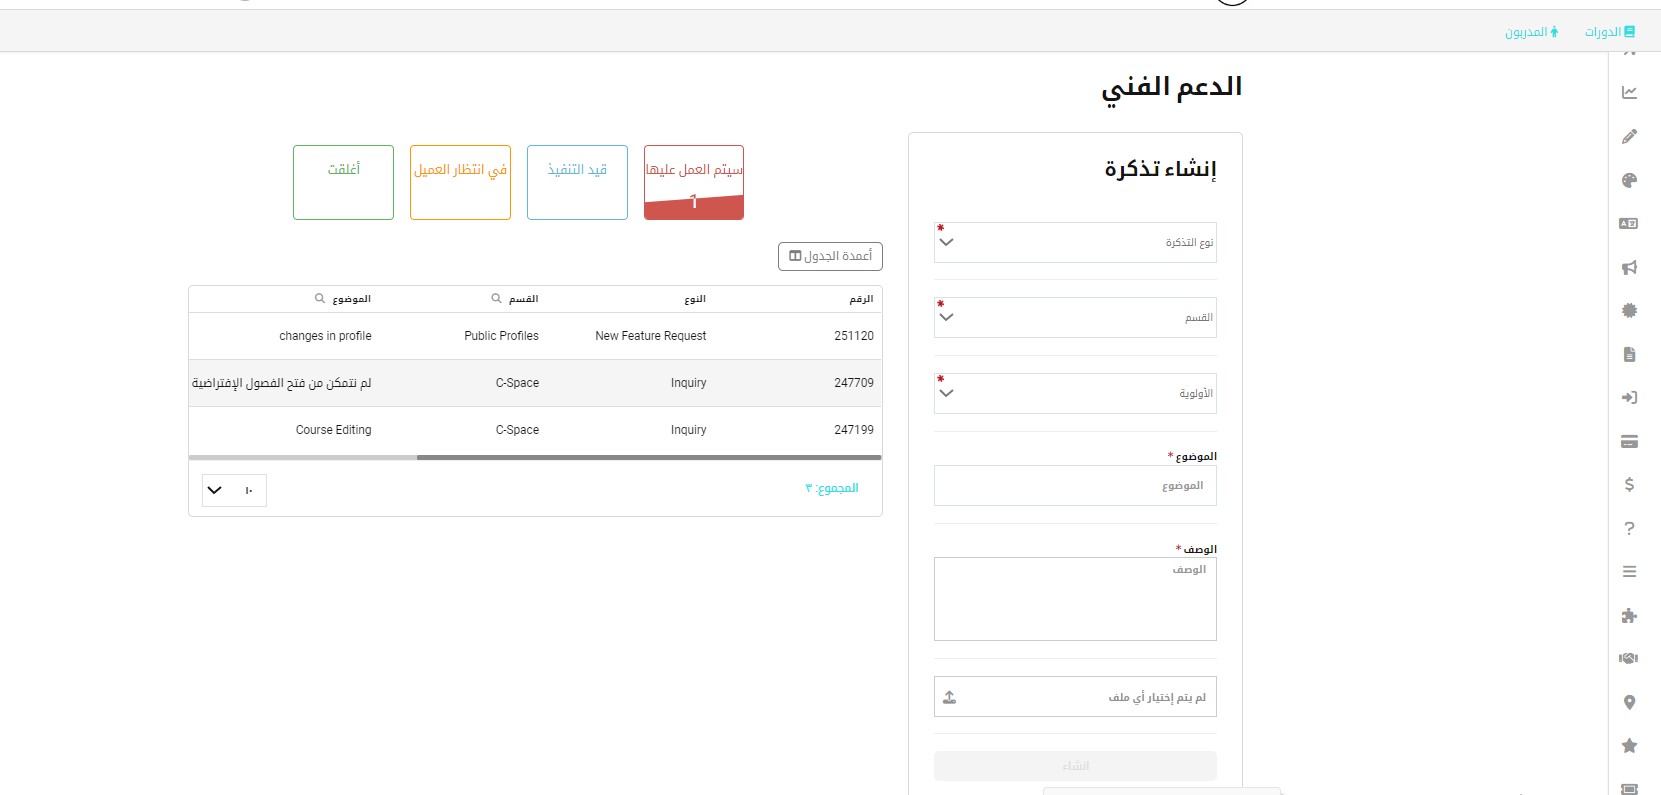Screen dimensions: 1661x795
Task: Open the handshake icon in sidebar
Action: [x=1629, y=658]
